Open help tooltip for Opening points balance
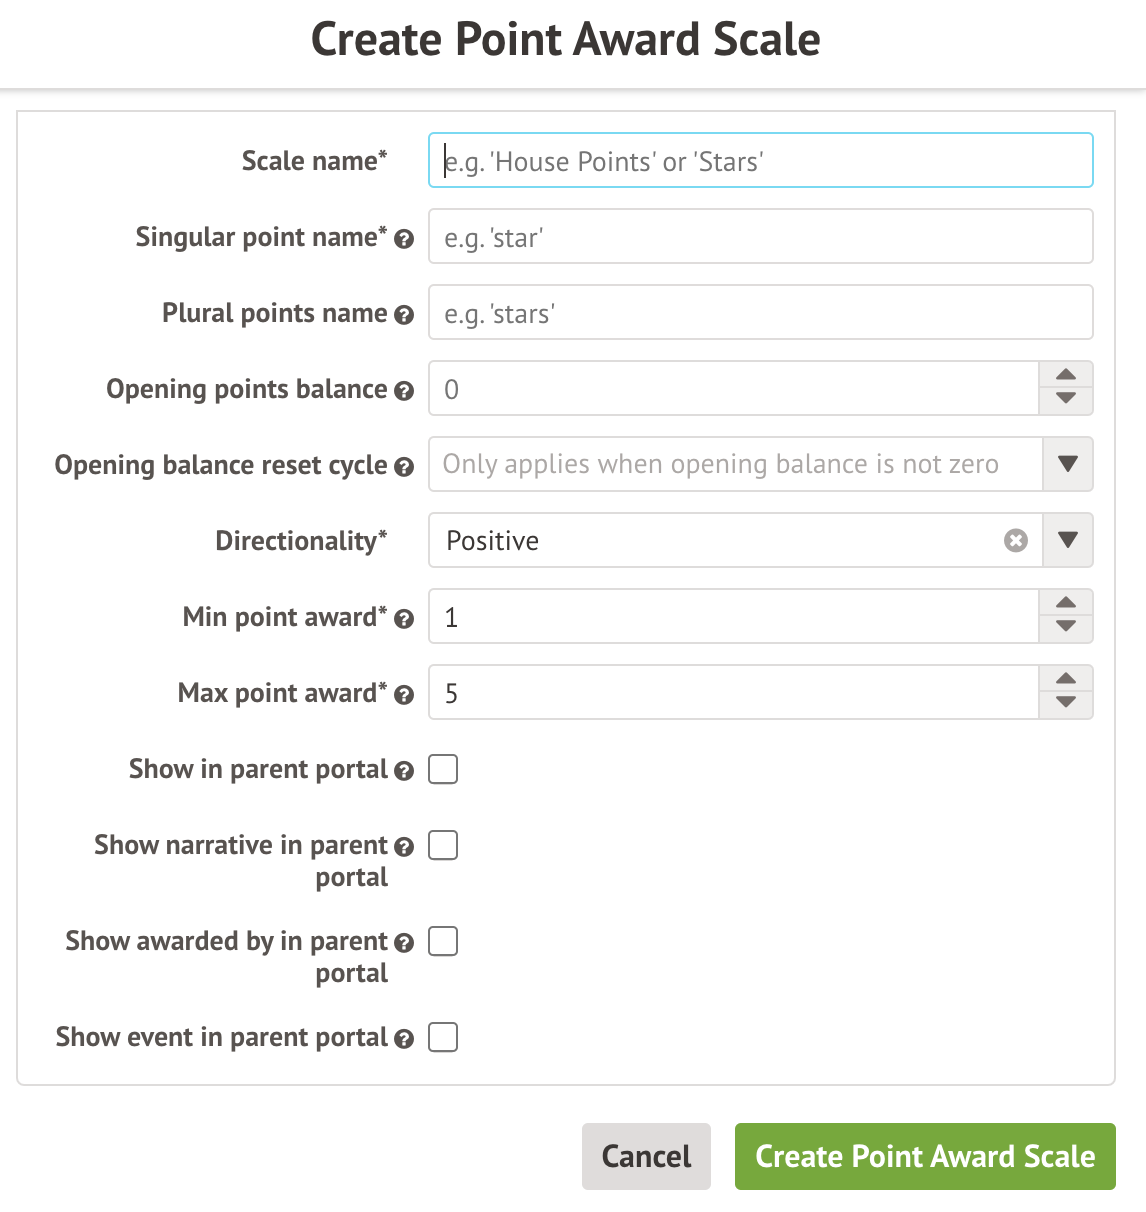Screen dimensions: 1146x1212 (x=404, y=391)
